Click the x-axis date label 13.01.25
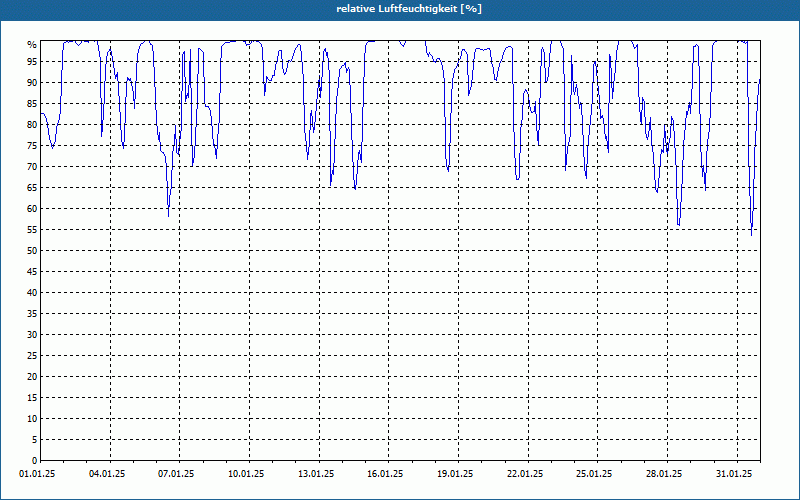 (316, 474)
